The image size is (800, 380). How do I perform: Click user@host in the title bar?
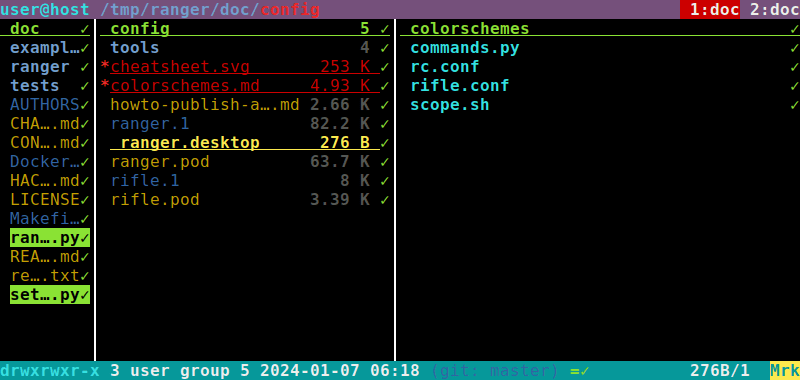pos(44,9)
